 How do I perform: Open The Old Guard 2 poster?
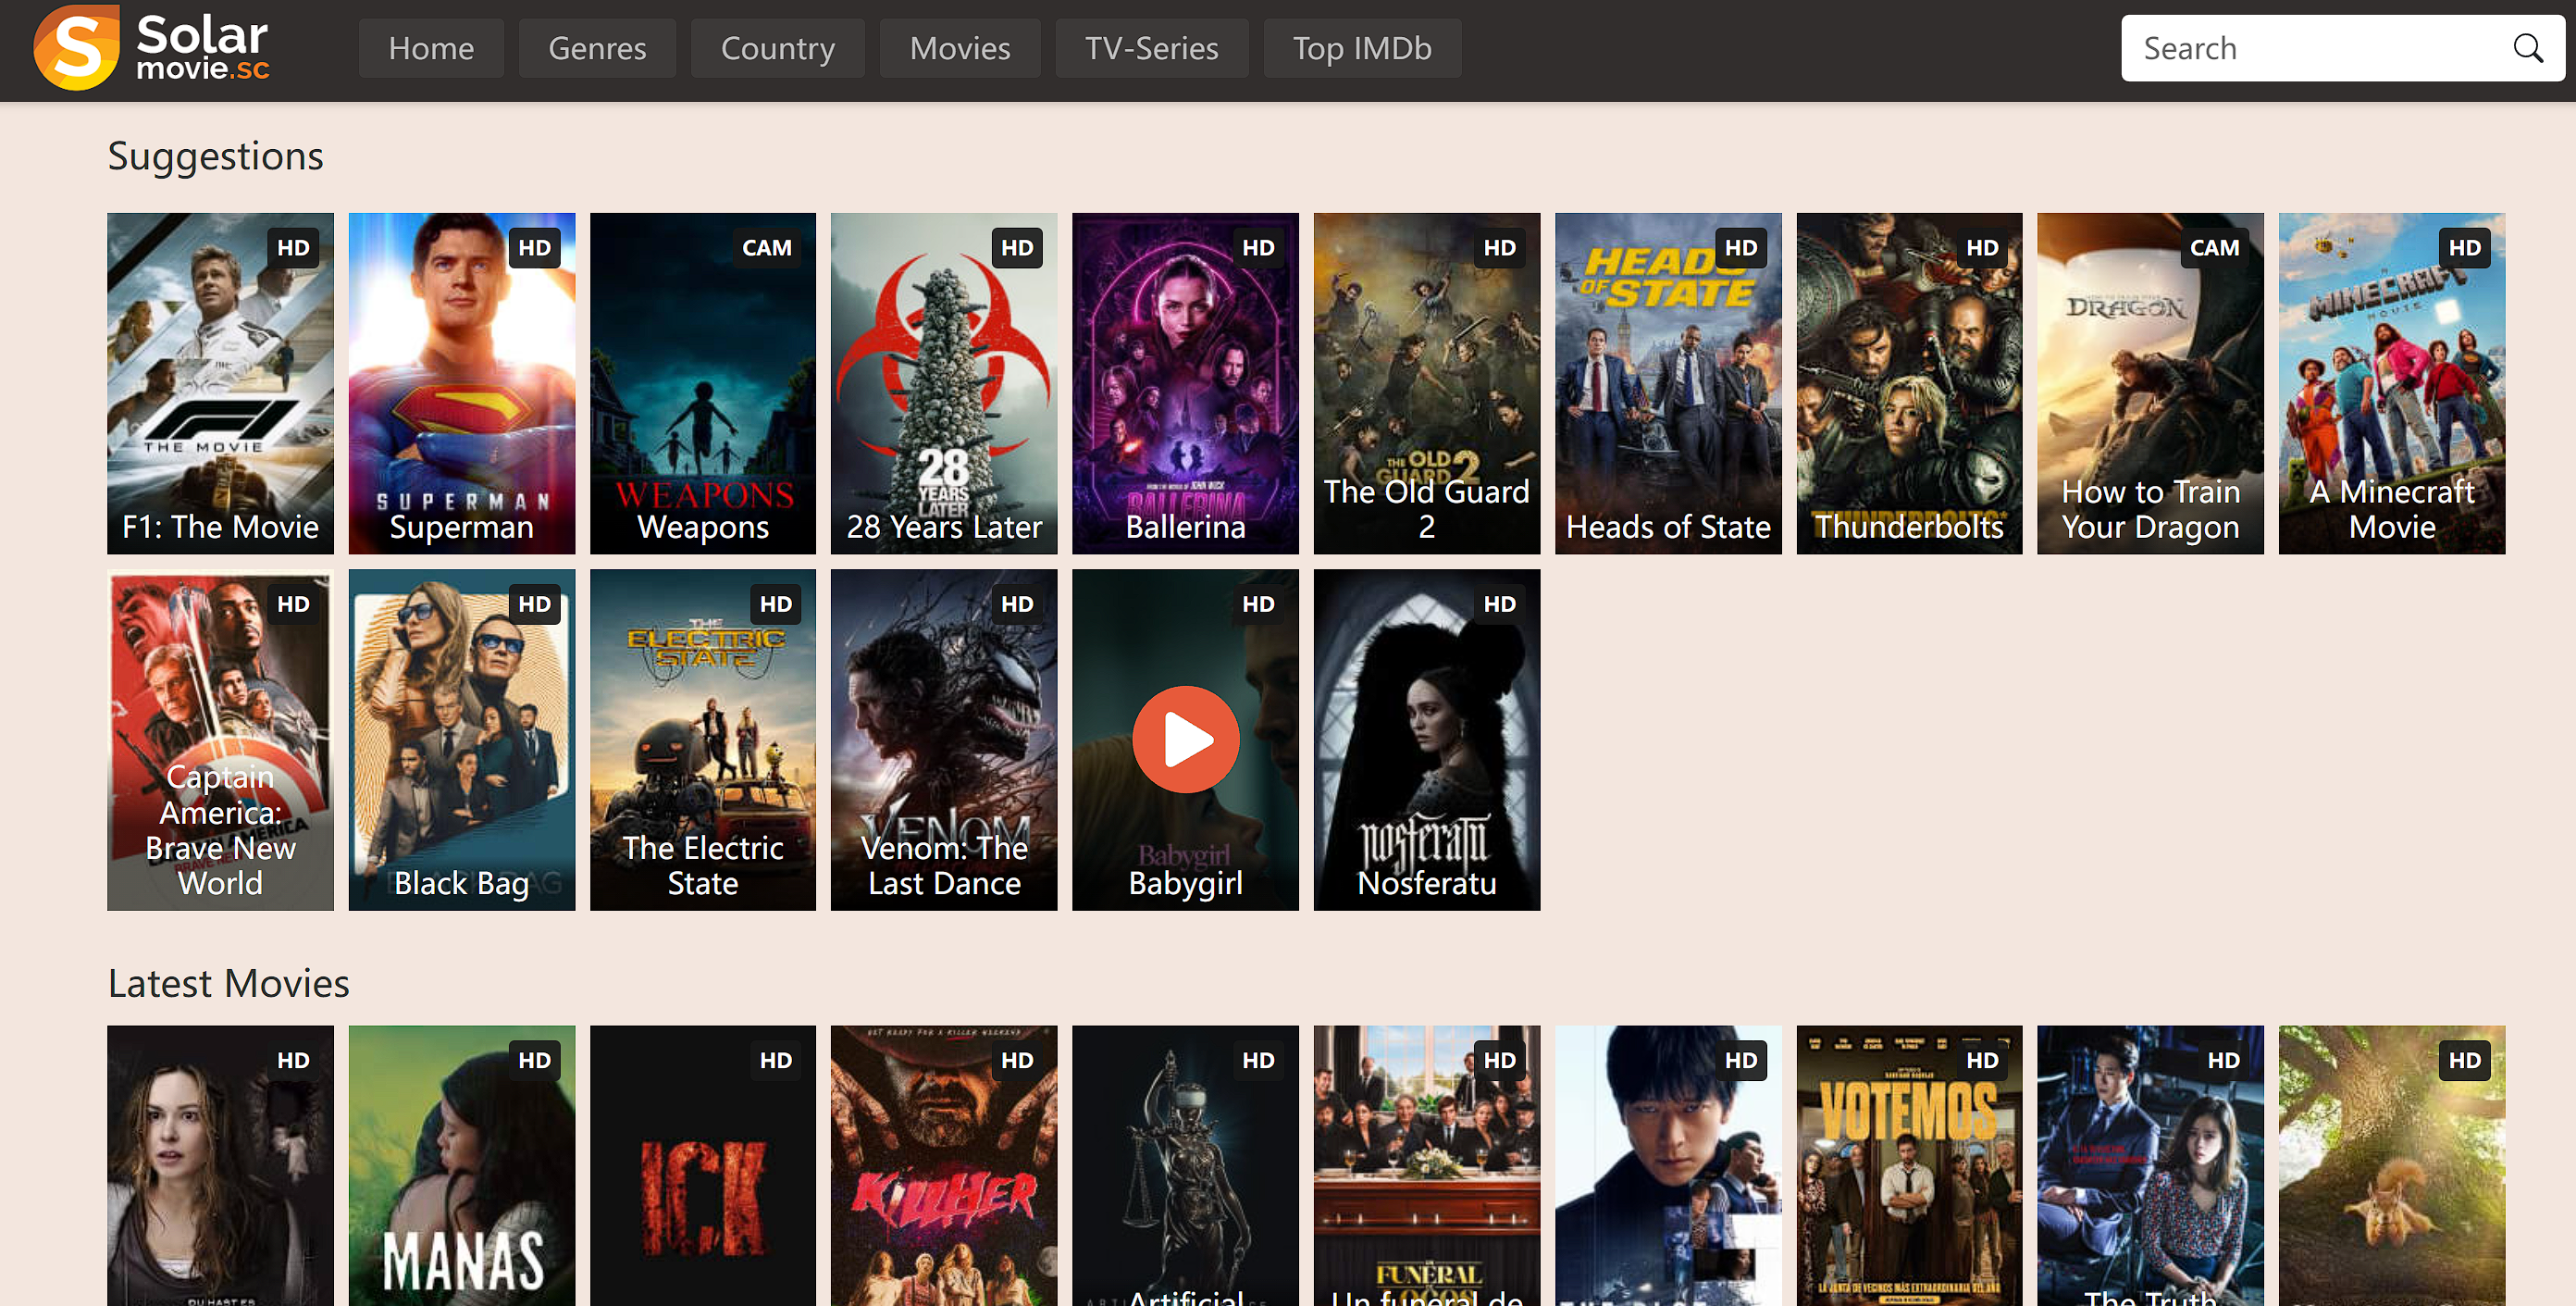click(1427, 383)
